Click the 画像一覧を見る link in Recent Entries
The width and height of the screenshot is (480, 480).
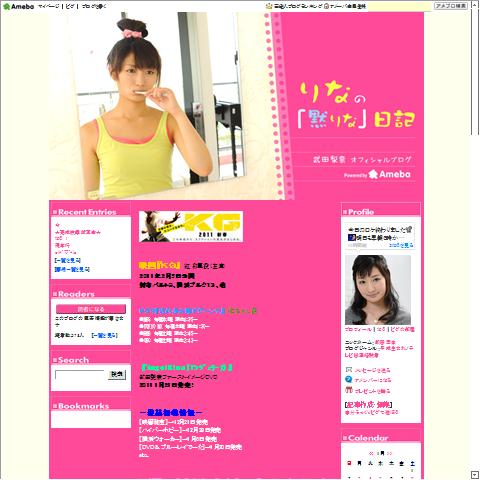pyautogui.click(x=72, y=269)
